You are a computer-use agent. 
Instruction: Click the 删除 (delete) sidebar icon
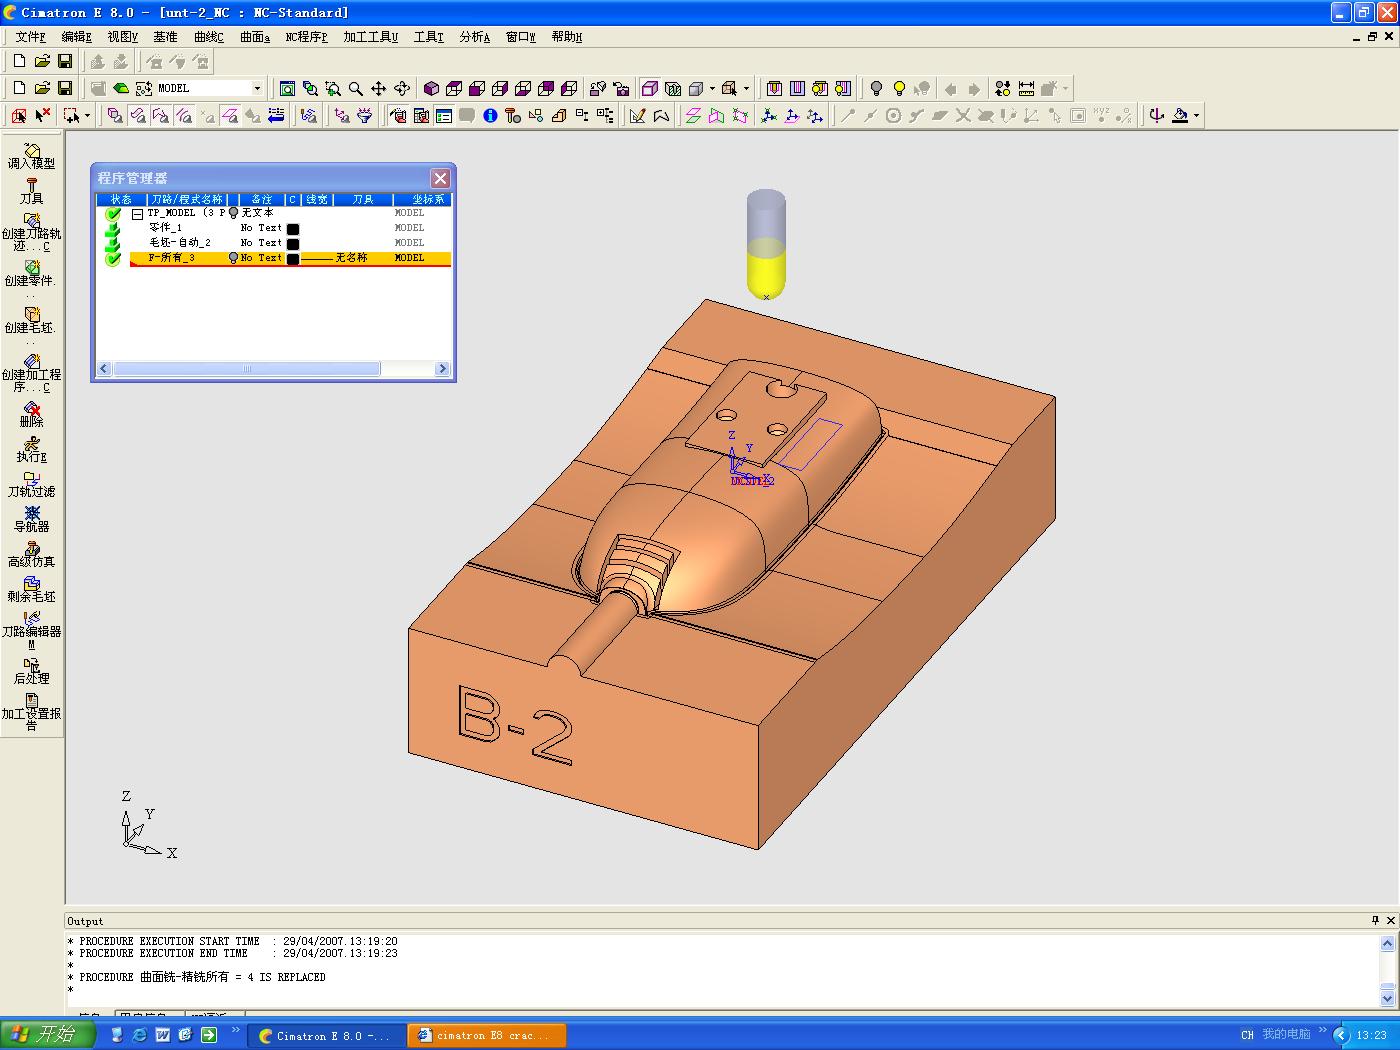point(31,414)
